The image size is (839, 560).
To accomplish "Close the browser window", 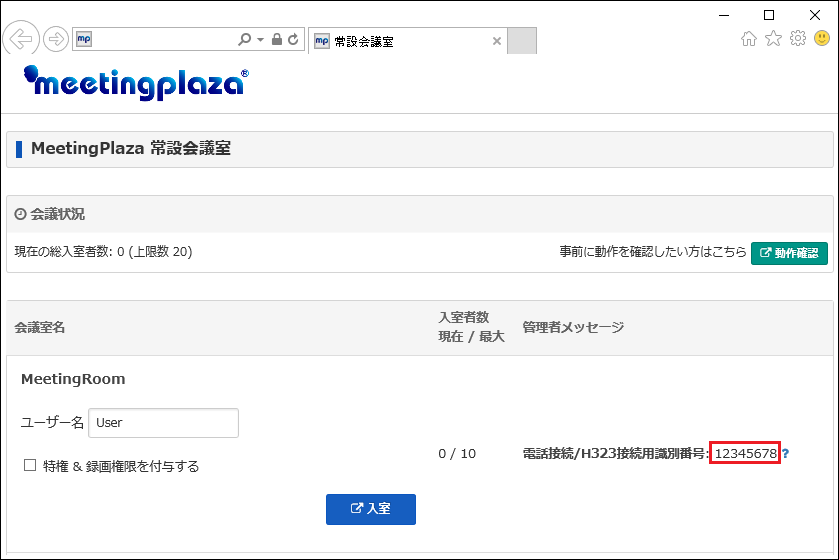I will [x=815, y=15].
